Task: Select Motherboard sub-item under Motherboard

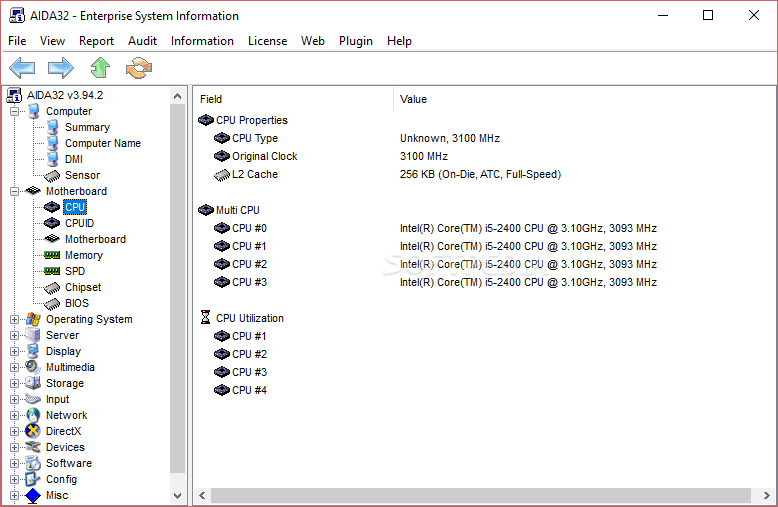Action: tap(95, 239)
